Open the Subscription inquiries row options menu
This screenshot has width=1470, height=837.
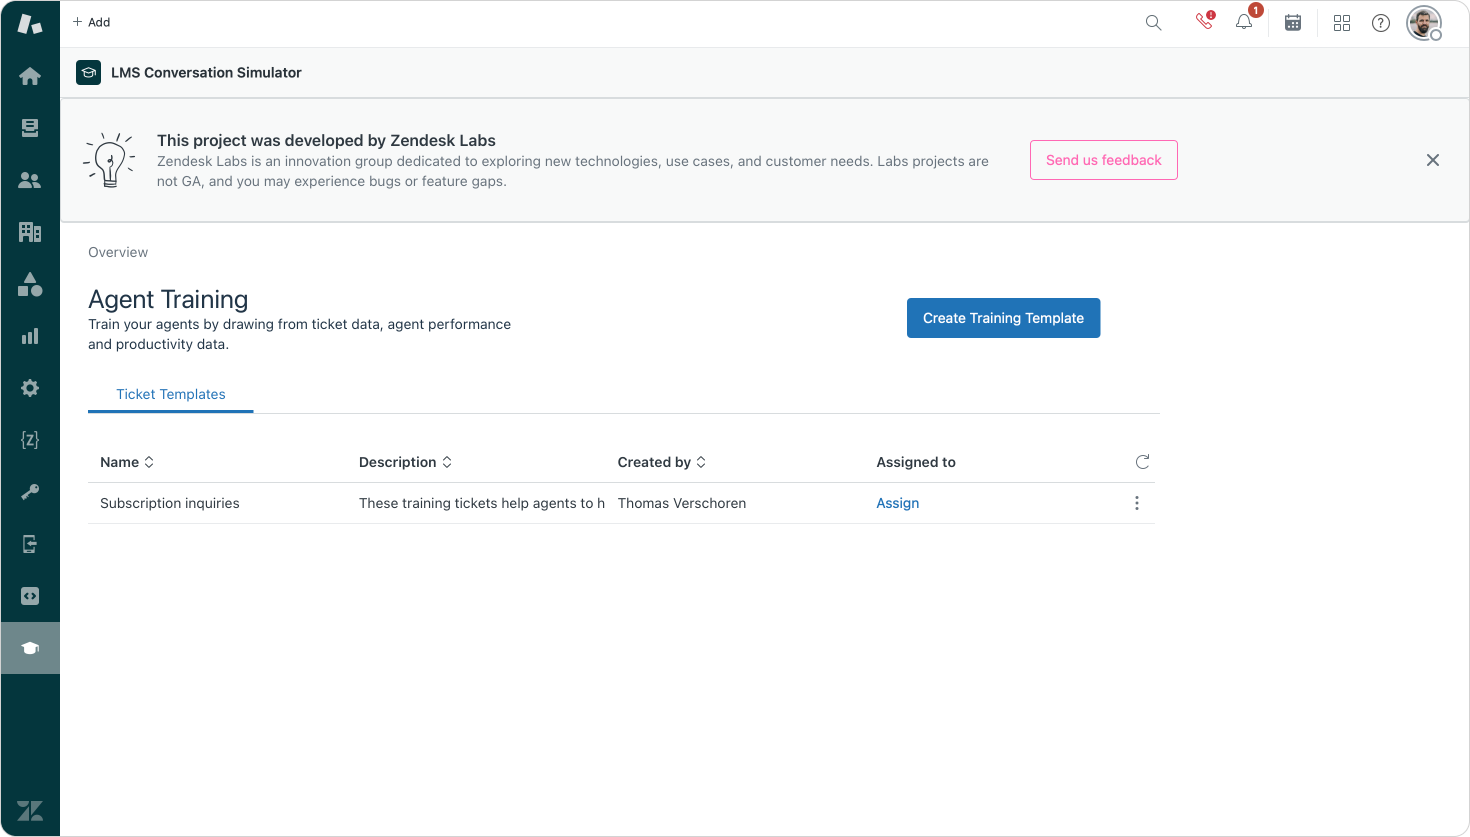[x=1137, y=503]
